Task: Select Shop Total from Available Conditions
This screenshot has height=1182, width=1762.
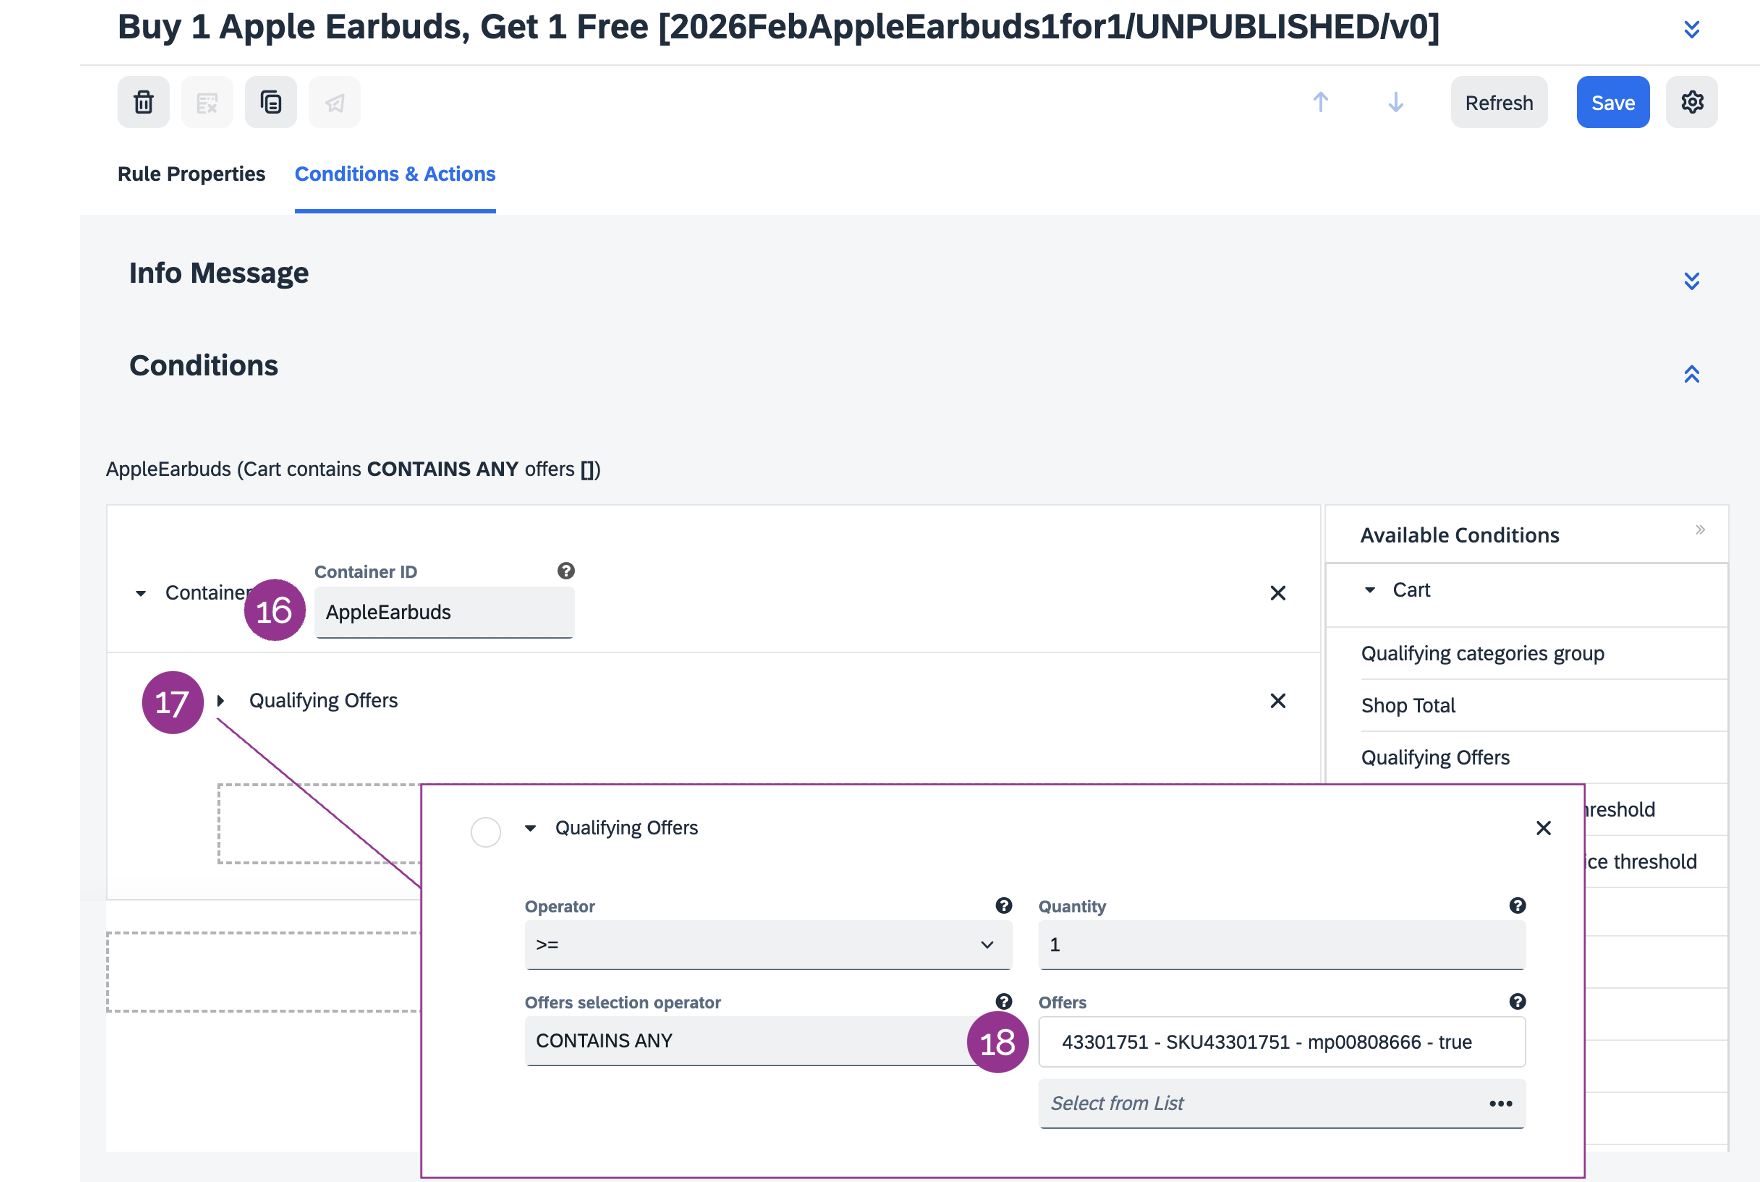Action: [1408, 706]
